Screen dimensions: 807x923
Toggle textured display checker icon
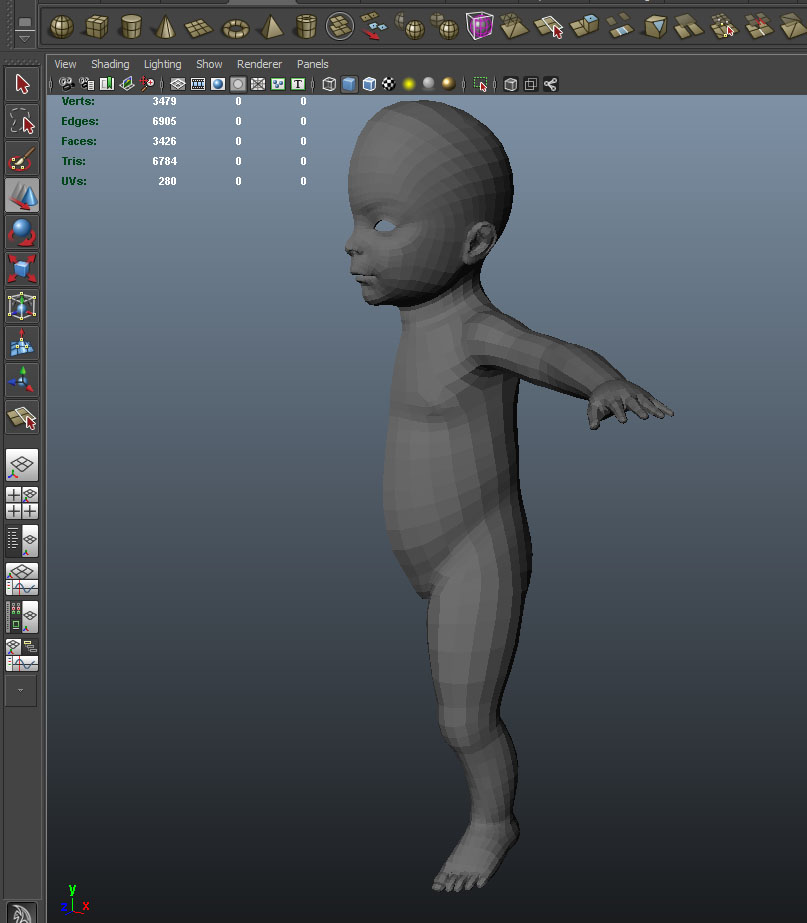click(388, 84)
